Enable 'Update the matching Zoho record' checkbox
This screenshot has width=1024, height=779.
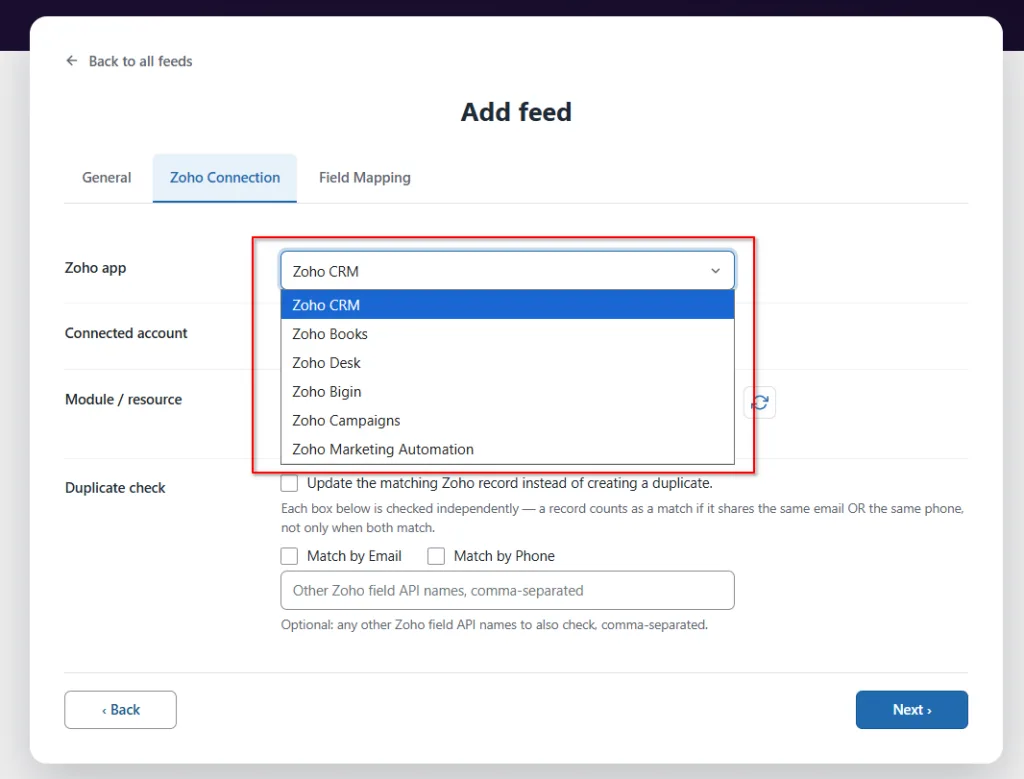(x=289, y=483)
